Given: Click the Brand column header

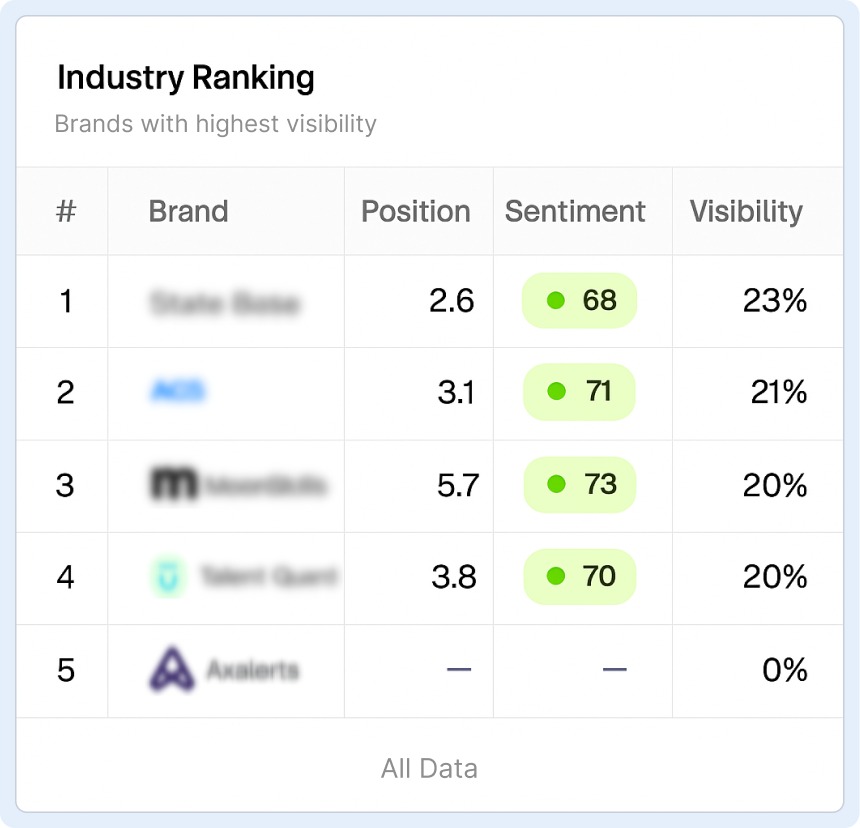Looking at the screenshot, I should tap(188, 212).
